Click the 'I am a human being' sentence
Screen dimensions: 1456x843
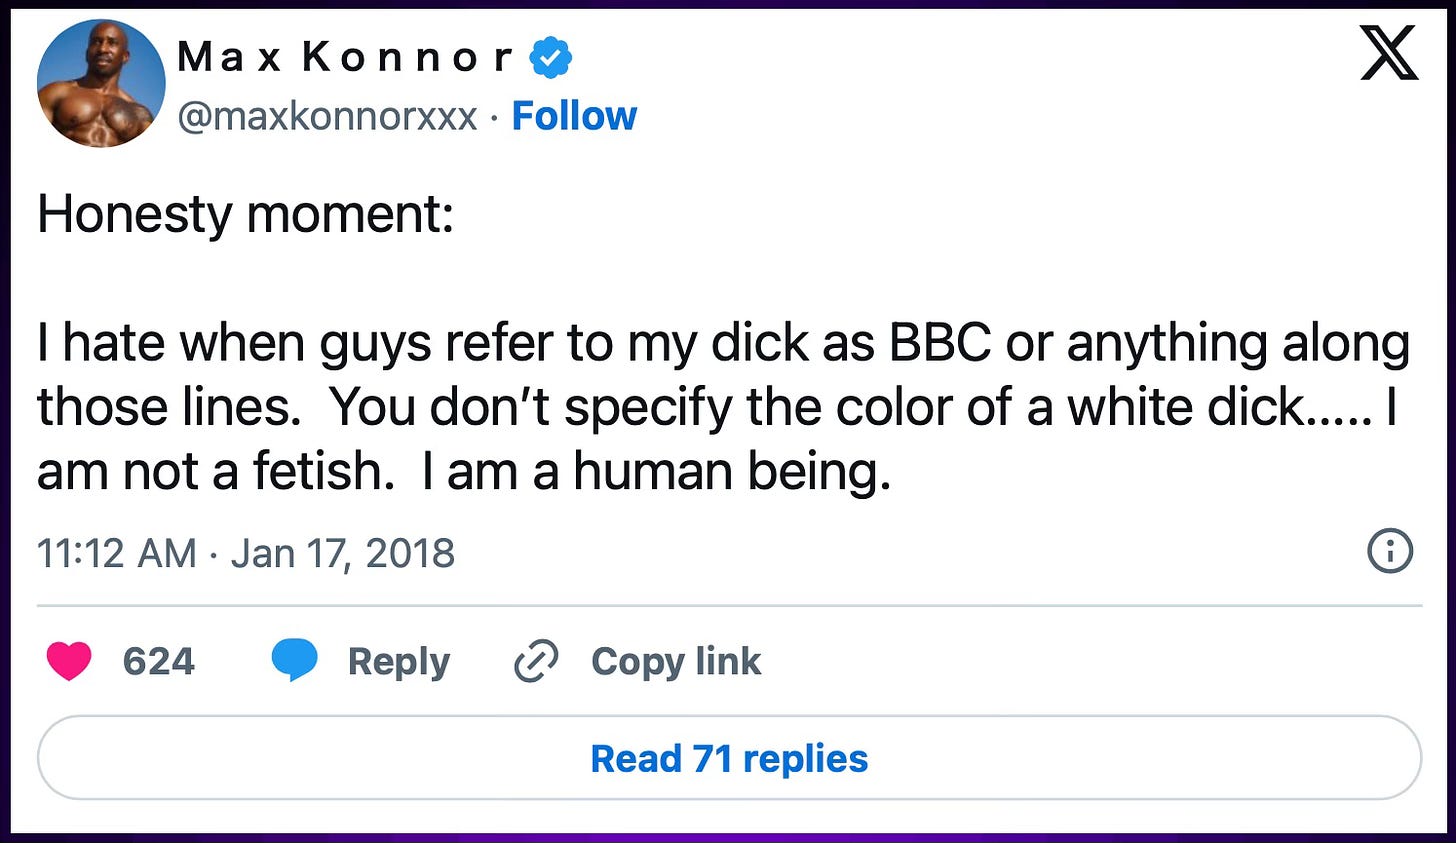point(655,472)
